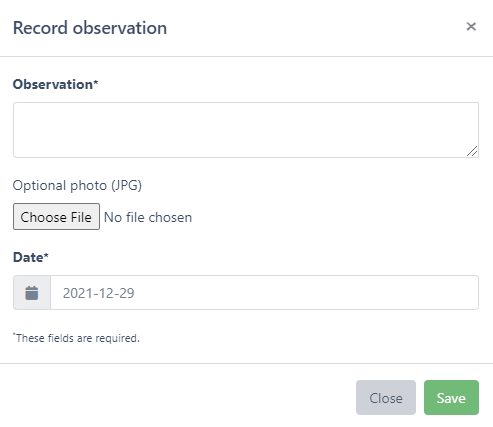Dismiss the dialog with the X icon

point(471,26)
